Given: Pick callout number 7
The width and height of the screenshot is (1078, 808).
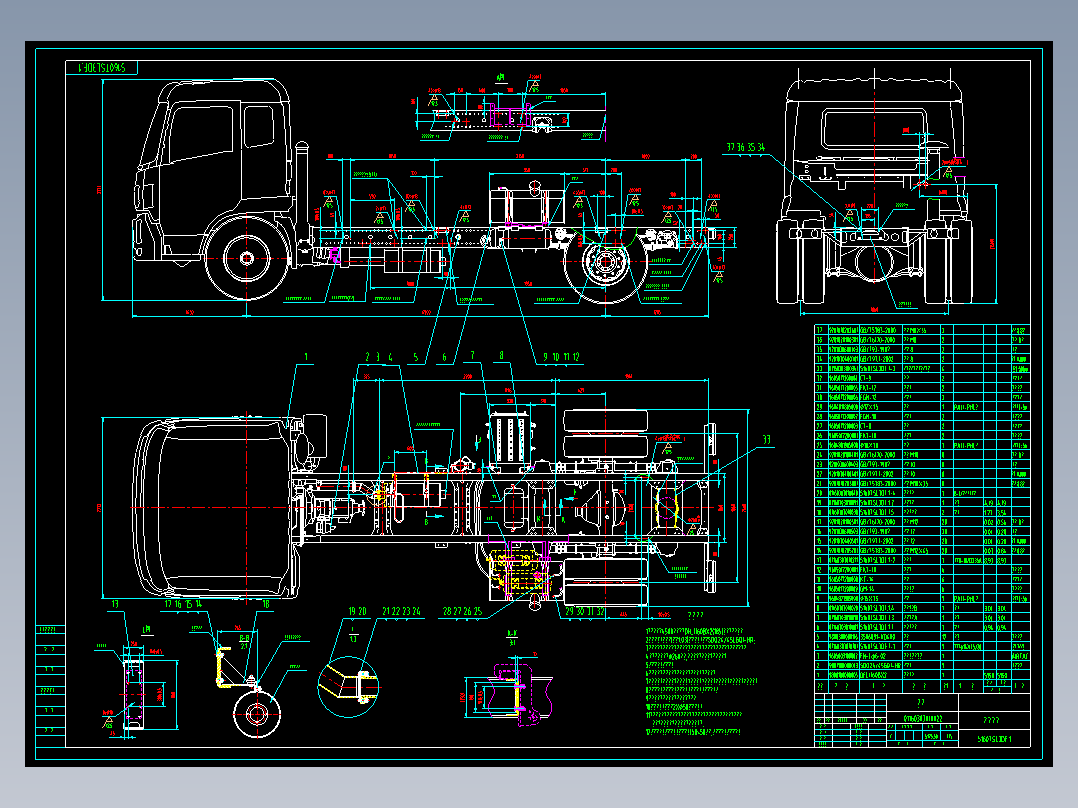Looking at the screenshot, I should pyautogui.click(x=472, y=356).
